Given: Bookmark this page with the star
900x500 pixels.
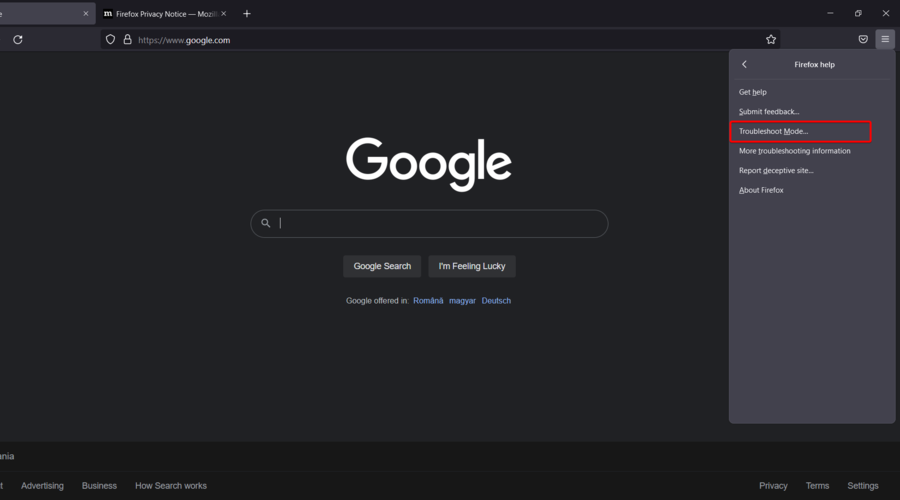Looking at the screenshot, I should (771, 40).
